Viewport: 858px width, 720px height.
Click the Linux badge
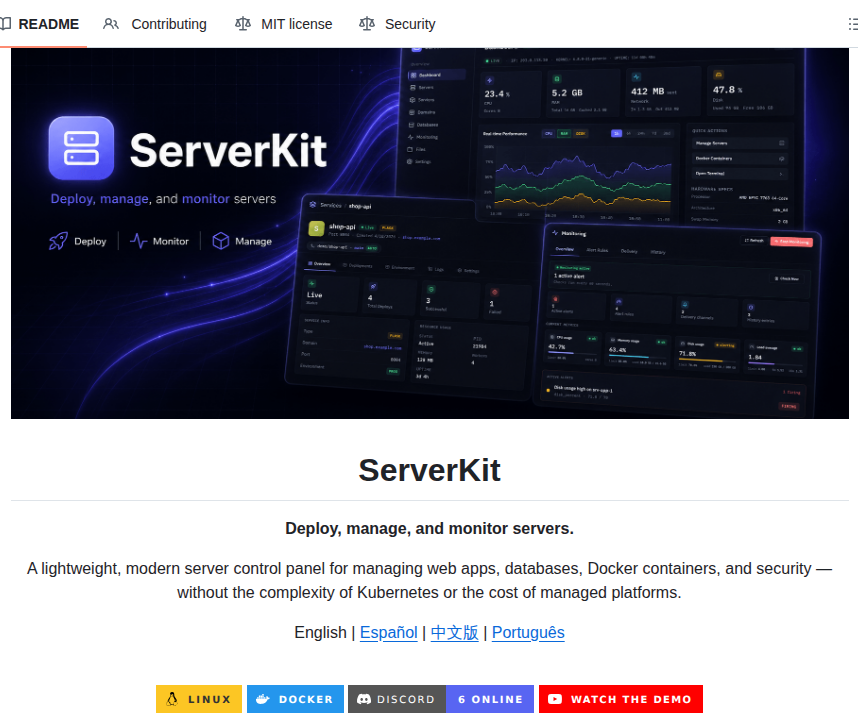point(199,699)
